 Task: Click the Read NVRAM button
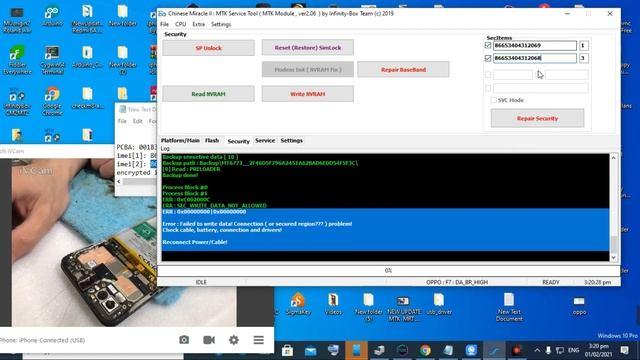click(209, 94)
